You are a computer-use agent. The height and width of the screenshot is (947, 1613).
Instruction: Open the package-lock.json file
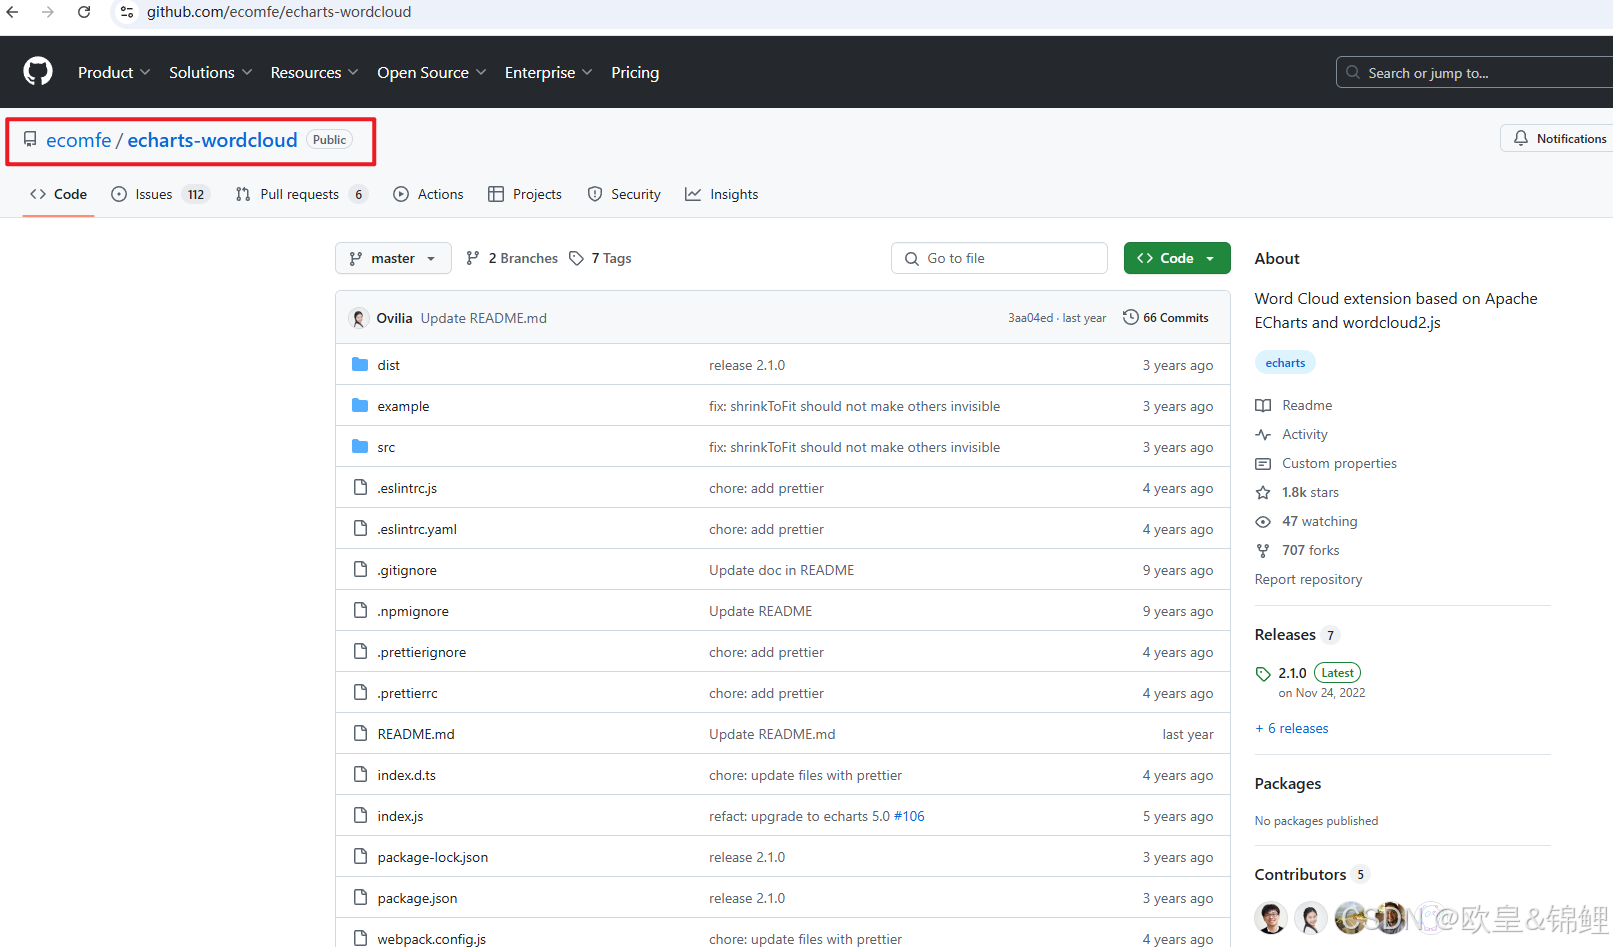point(433,857)
